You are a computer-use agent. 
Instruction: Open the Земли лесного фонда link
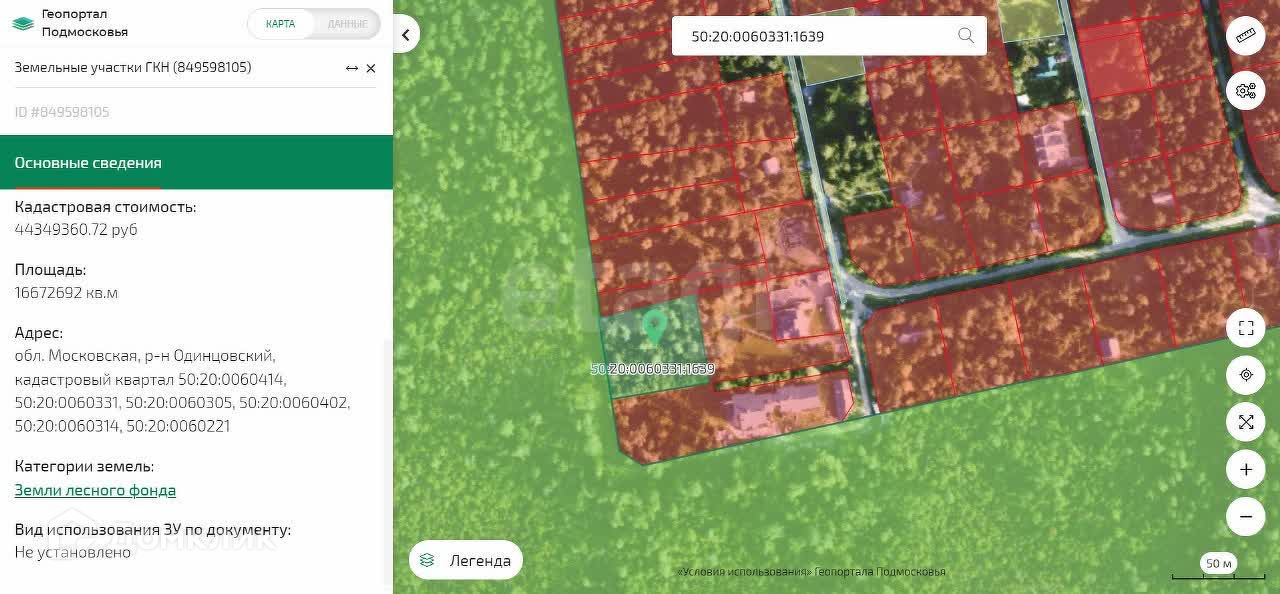[x=95, y=490]
